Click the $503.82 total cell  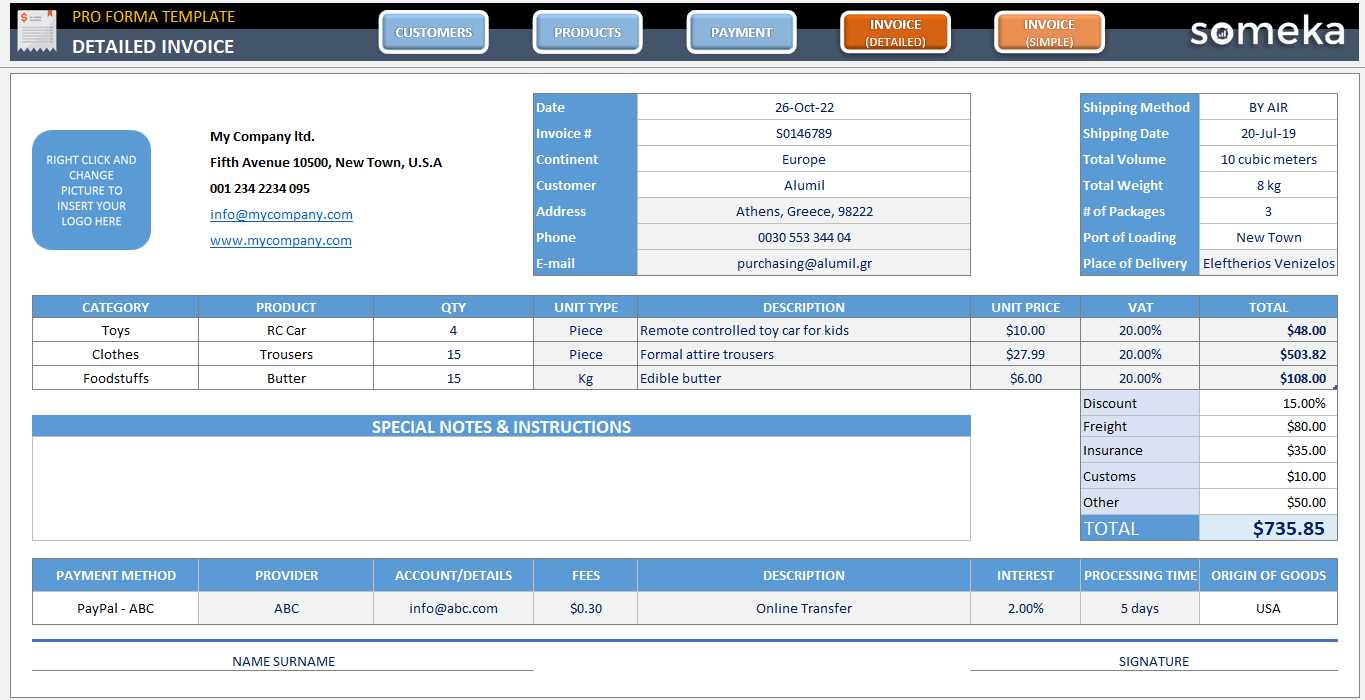point(1268,354)
